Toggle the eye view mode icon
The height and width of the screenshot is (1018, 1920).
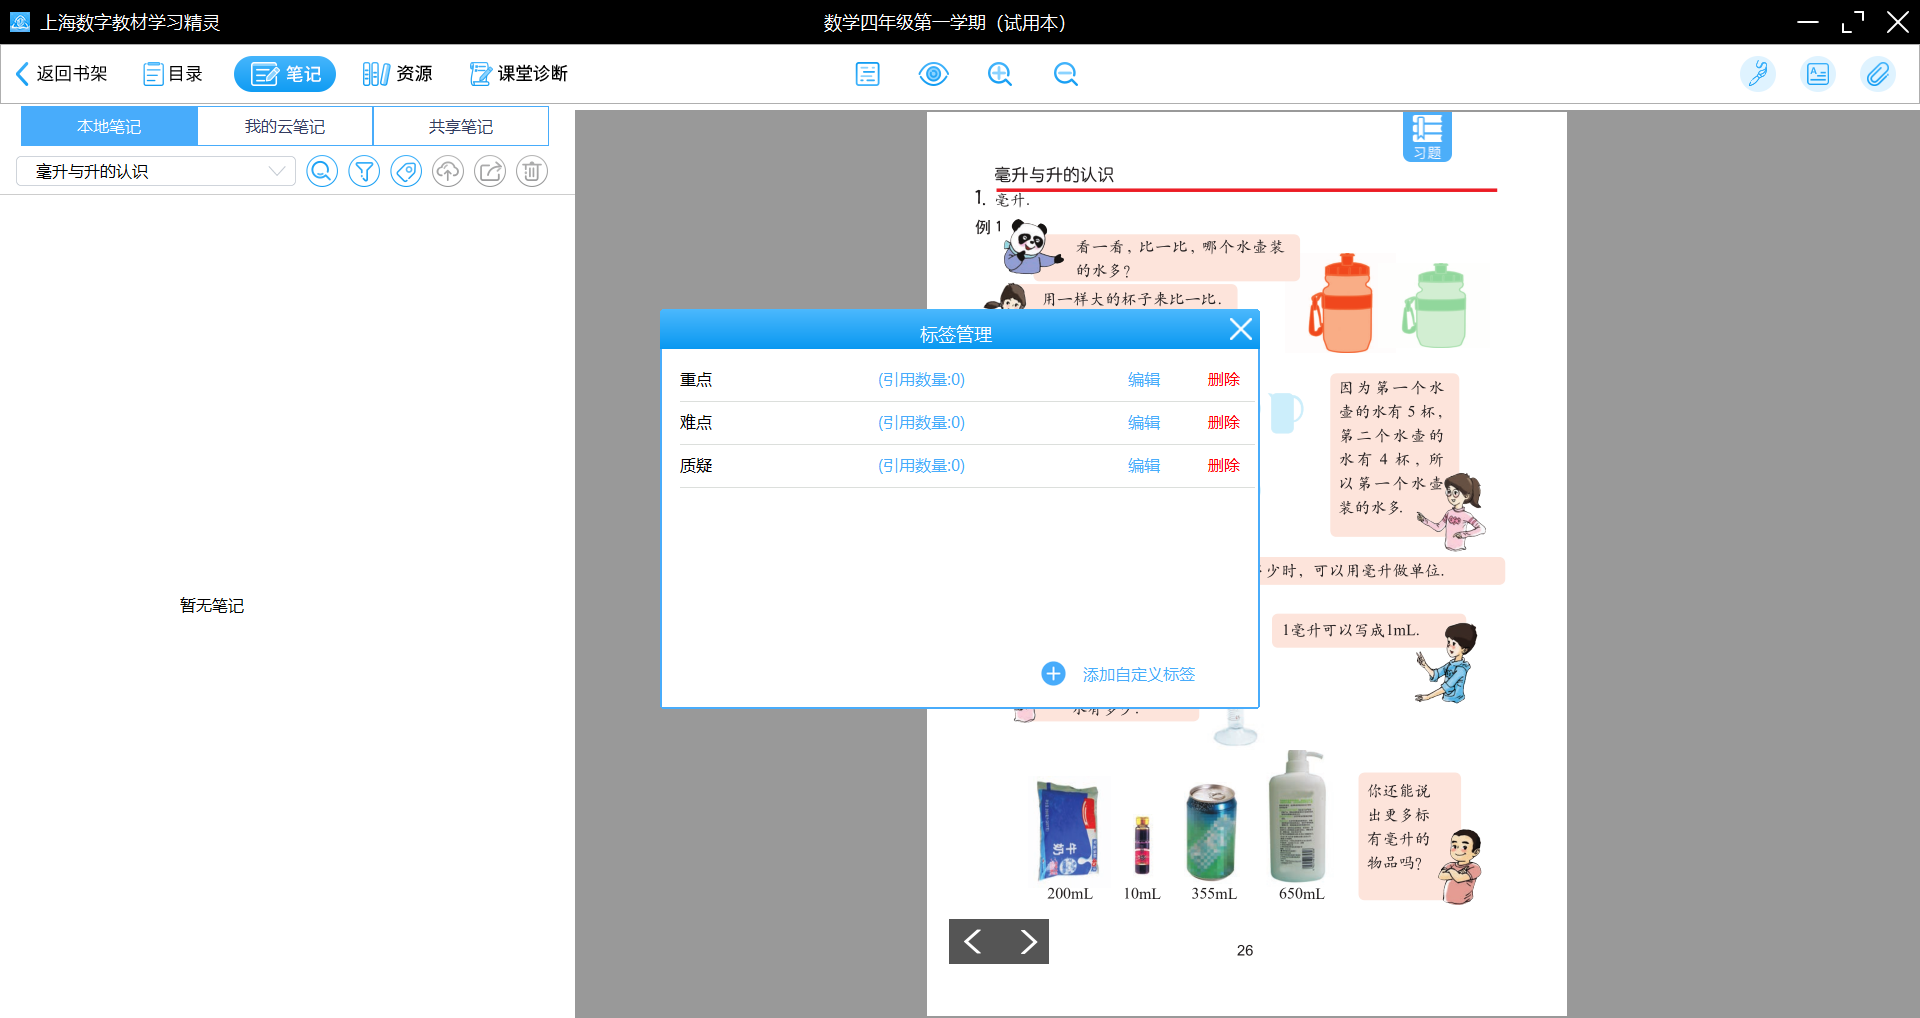933,74
